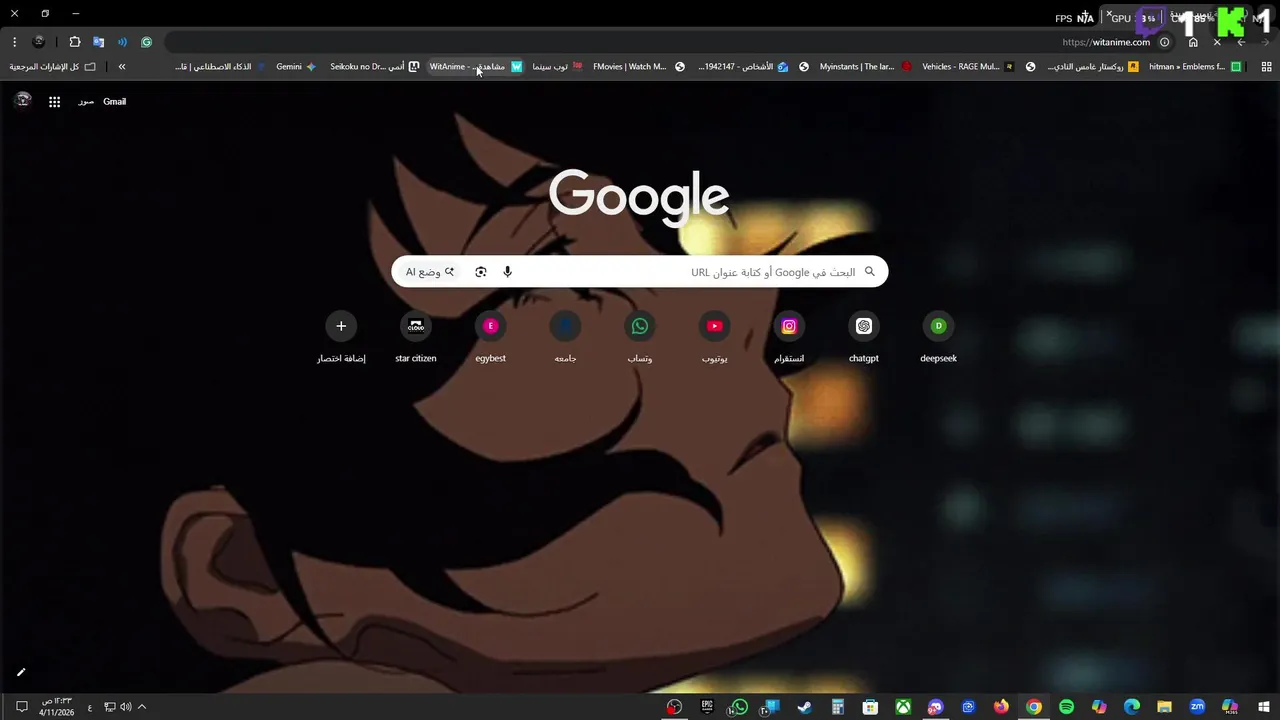Open the tab groups grid icon in bookmarks bar
This screenshot has height=720, width=1280.
(1267, 67)
